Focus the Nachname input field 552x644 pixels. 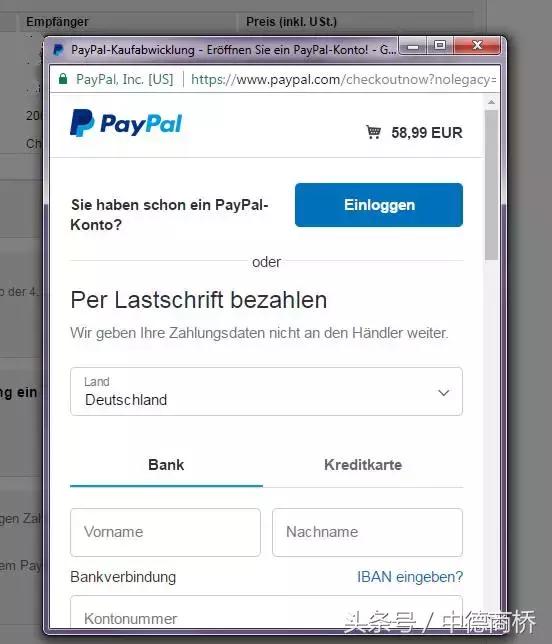(x=367, y=532)
